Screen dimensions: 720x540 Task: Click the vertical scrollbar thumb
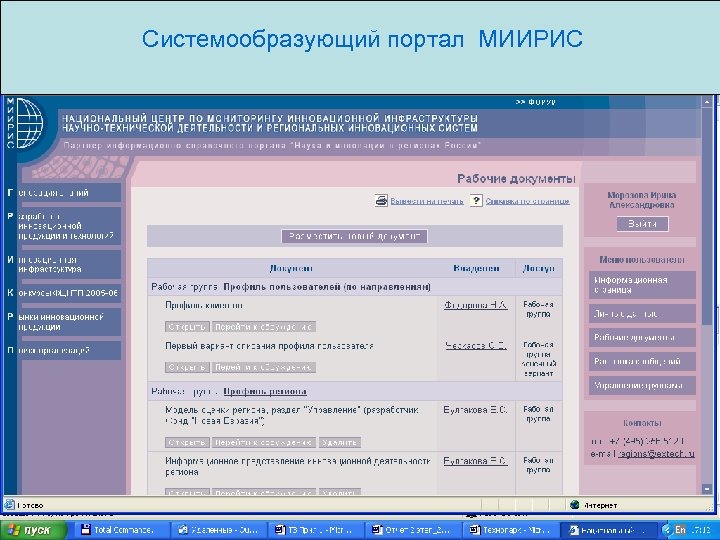(x=708, y=215)
